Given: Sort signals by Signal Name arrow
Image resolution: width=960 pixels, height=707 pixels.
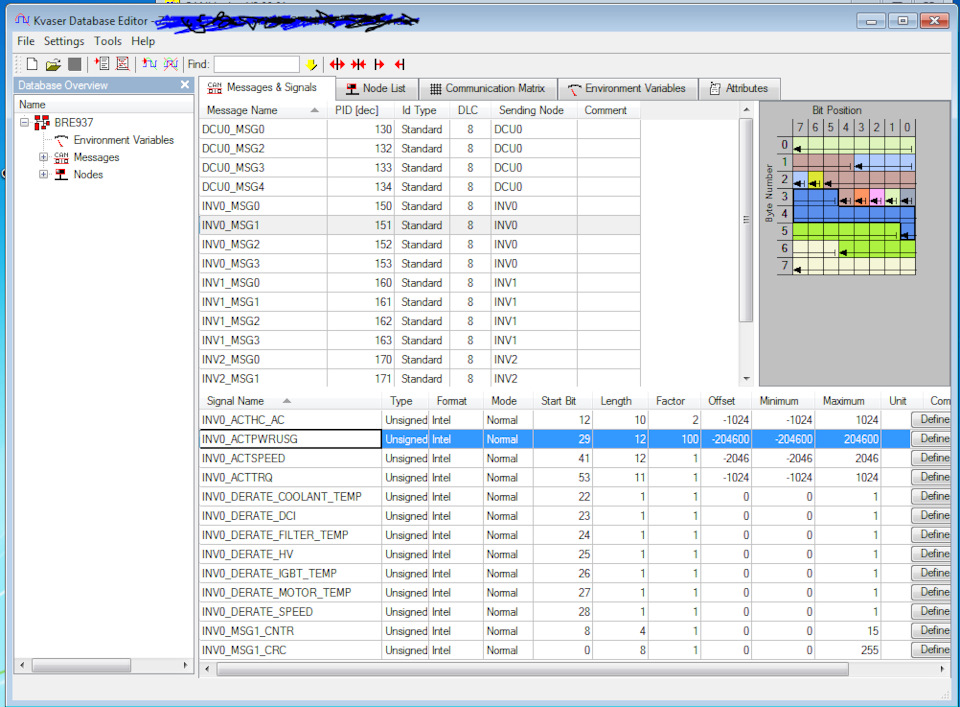Looking at the screenshot, I should [x=287, y=401].
